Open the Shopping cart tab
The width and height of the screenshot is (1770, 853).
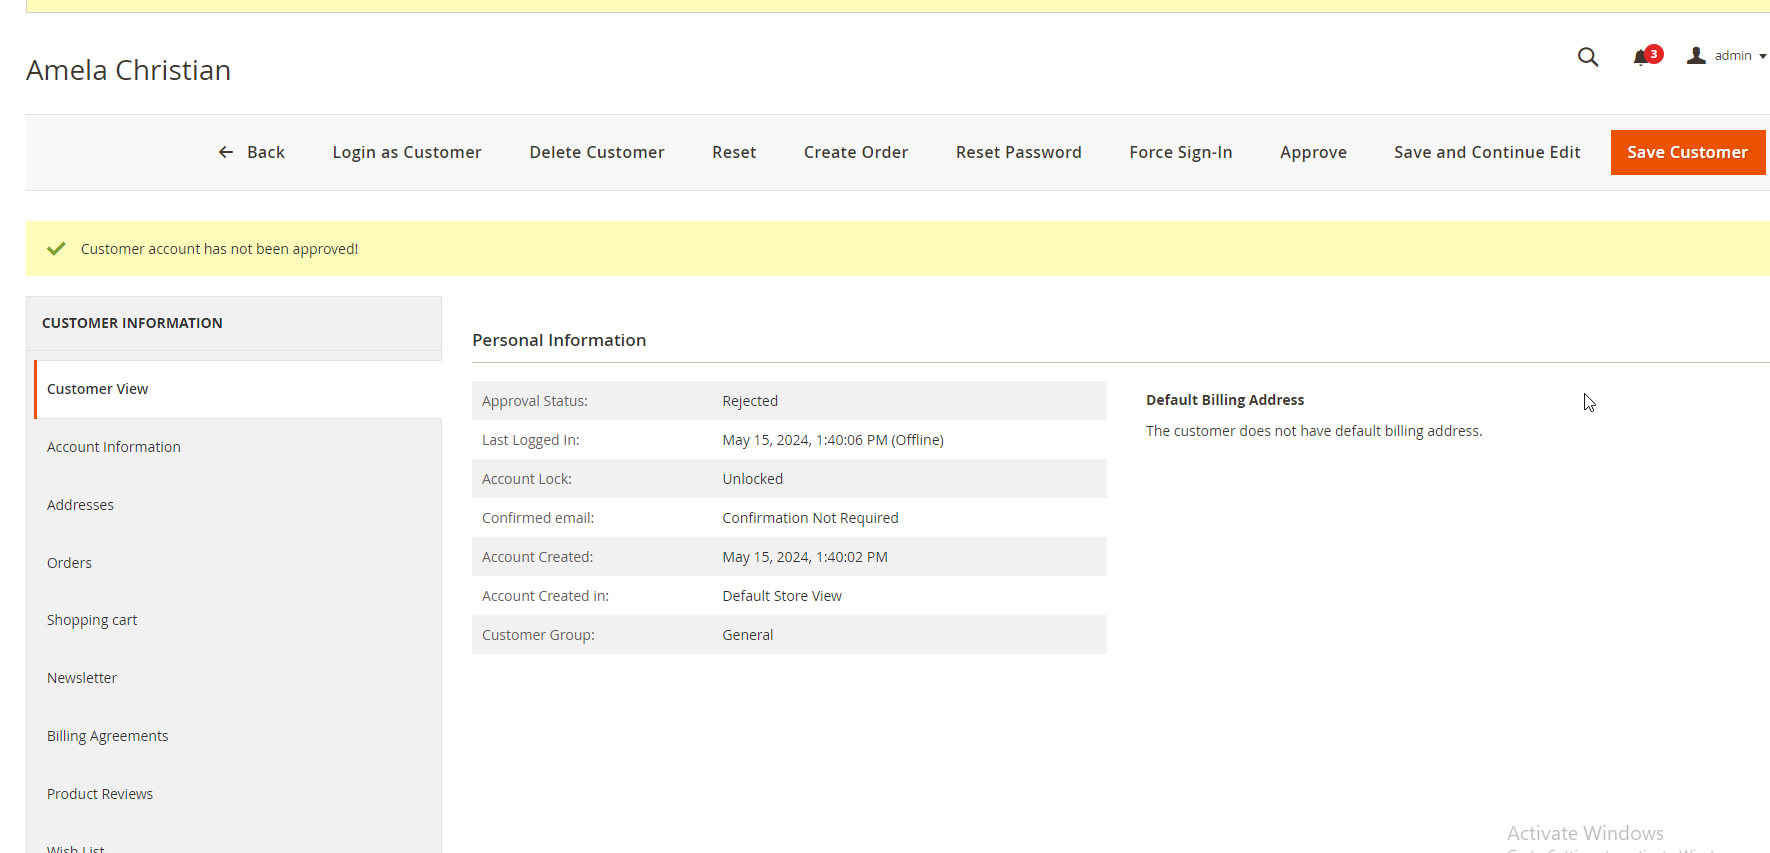coord(92,620)
